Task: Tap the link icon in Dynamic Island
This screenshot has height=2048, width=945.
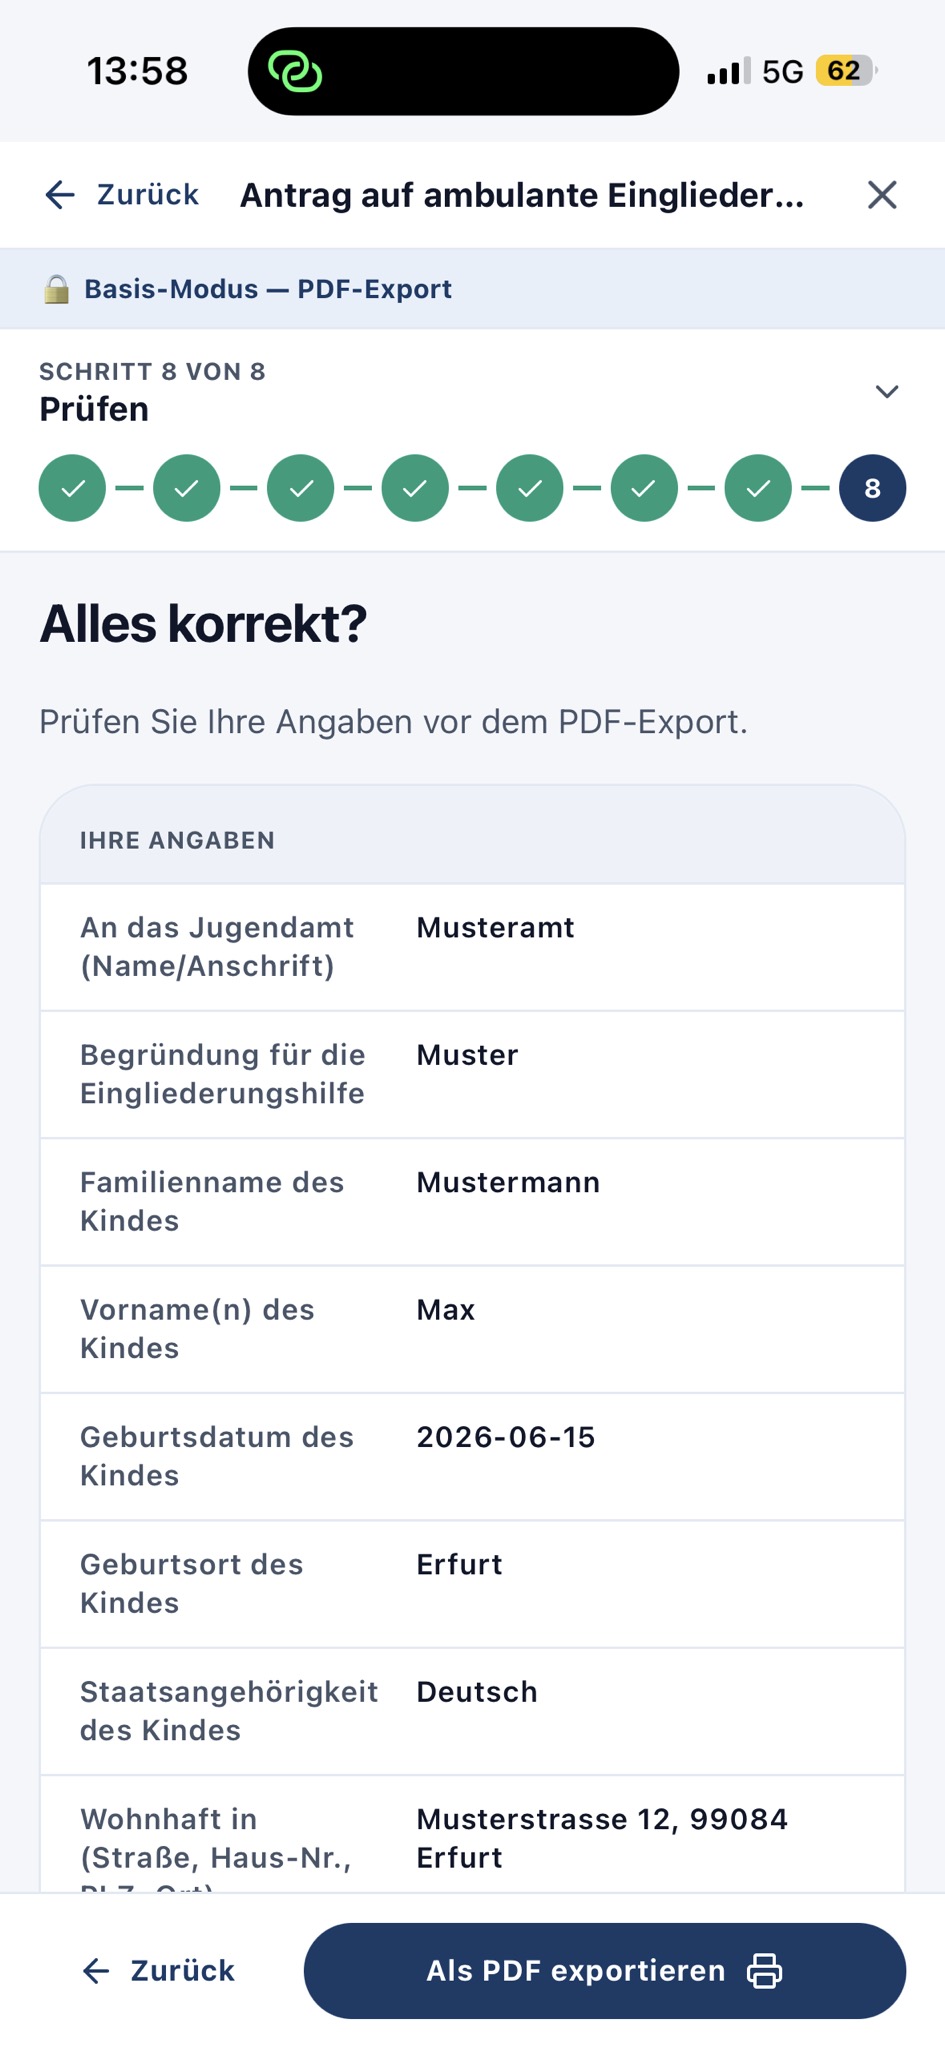Action: (295, 71)
